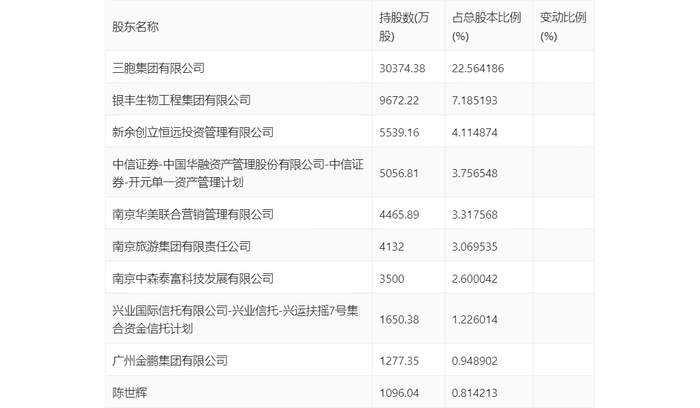Select shareholder 陈世辉
Screen dimensions: 700x408
pos(129,393)
